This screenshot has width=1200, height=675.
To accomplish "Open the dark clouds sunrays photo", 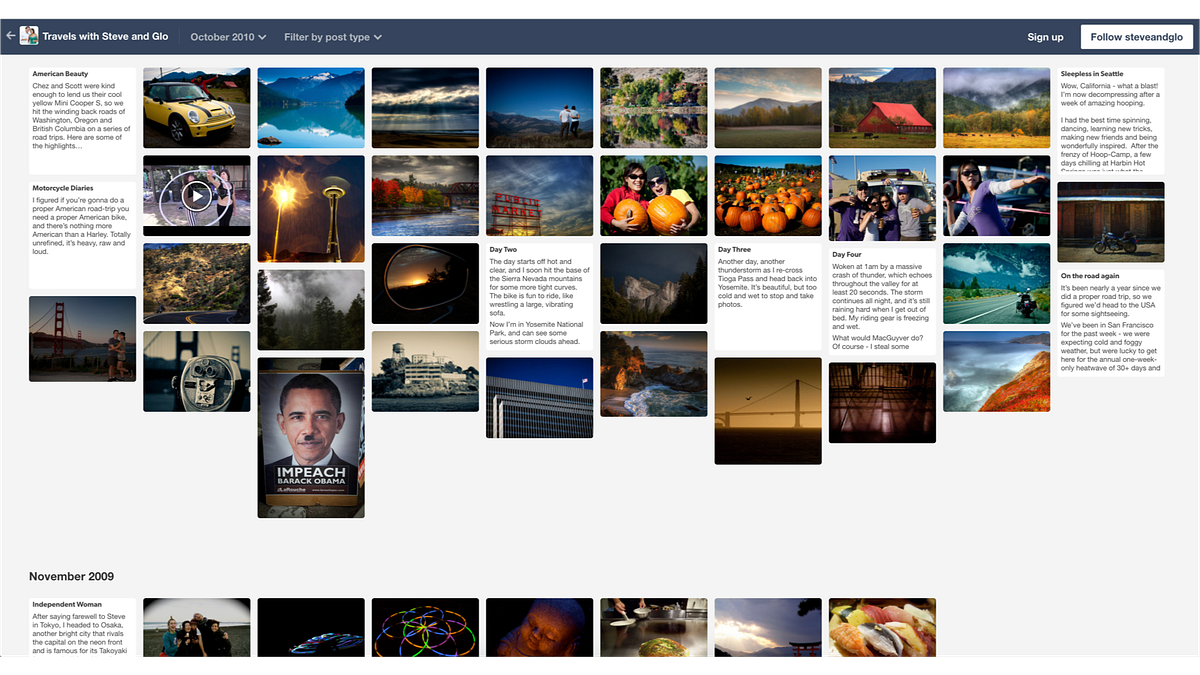I will 425,108.
